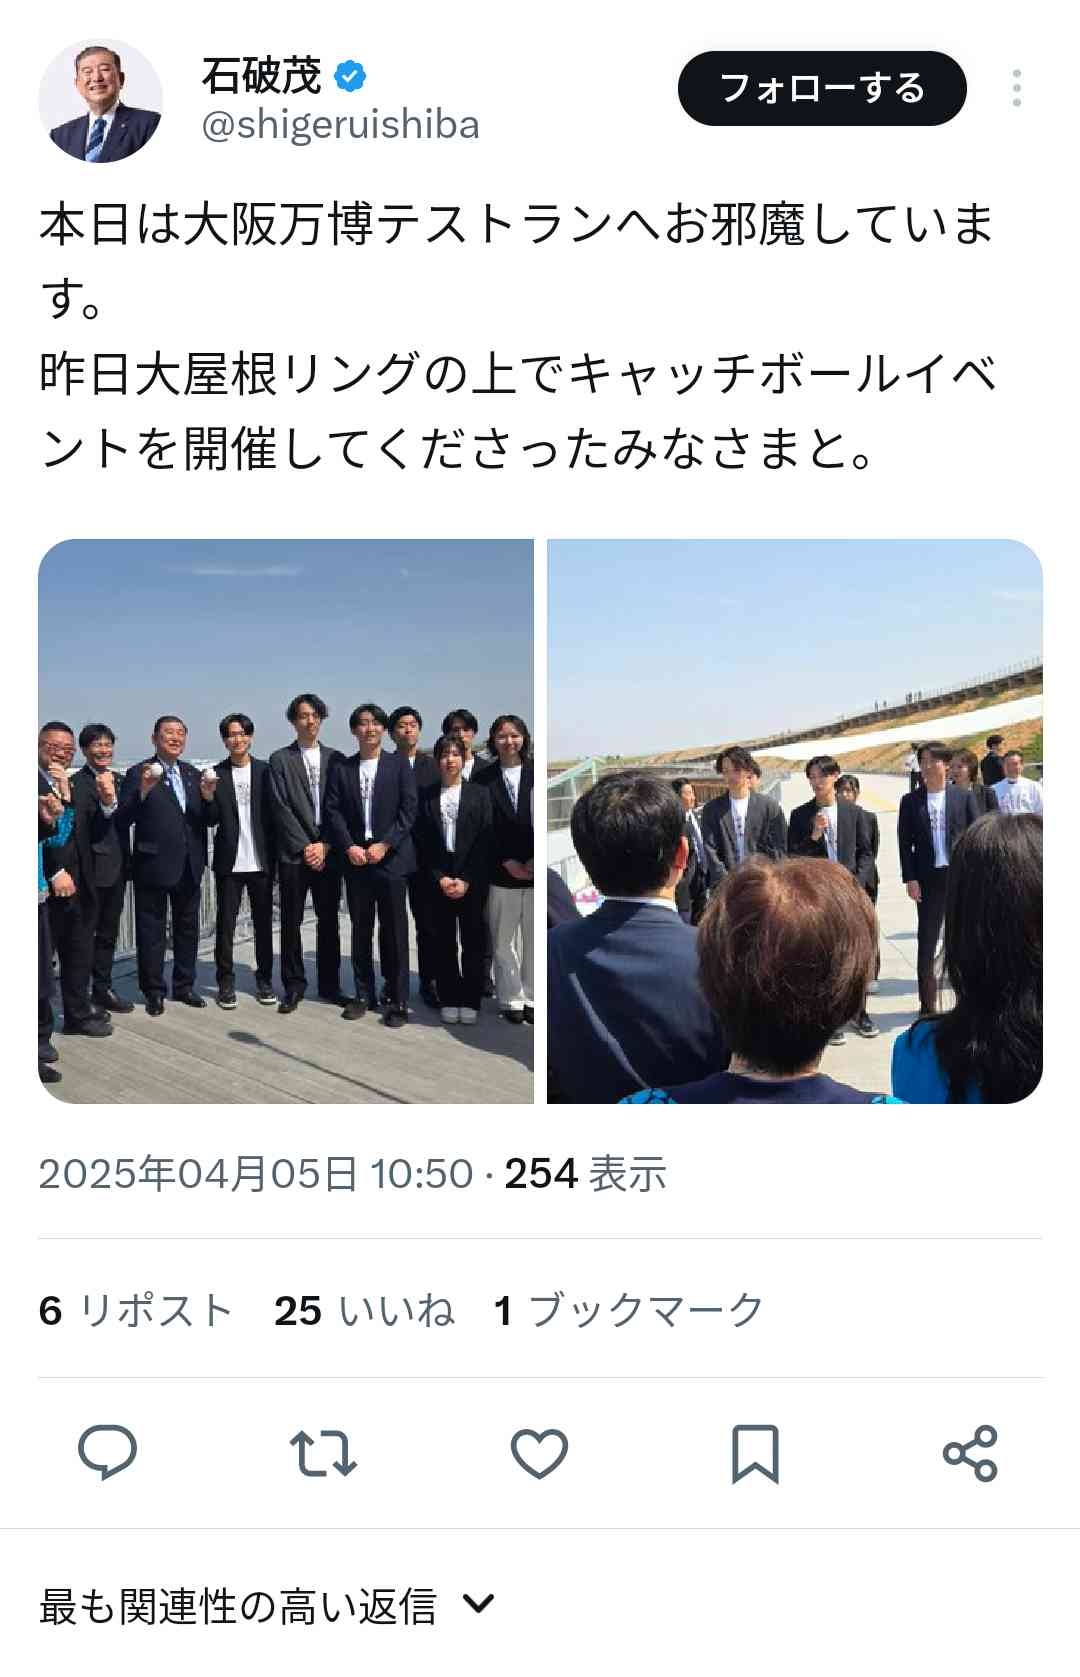Image resolution: width=1080 pixels, height=1677 pixels.
Task: Open left group photo thumbnail
Action: click(x=286, y=821)
